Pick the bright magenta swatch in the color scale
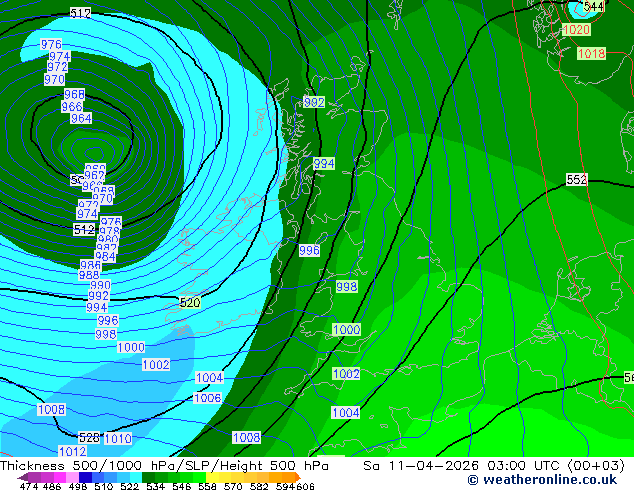Image resolution: width=634 pixels, height=490 pixels. (x=60, y=477)
